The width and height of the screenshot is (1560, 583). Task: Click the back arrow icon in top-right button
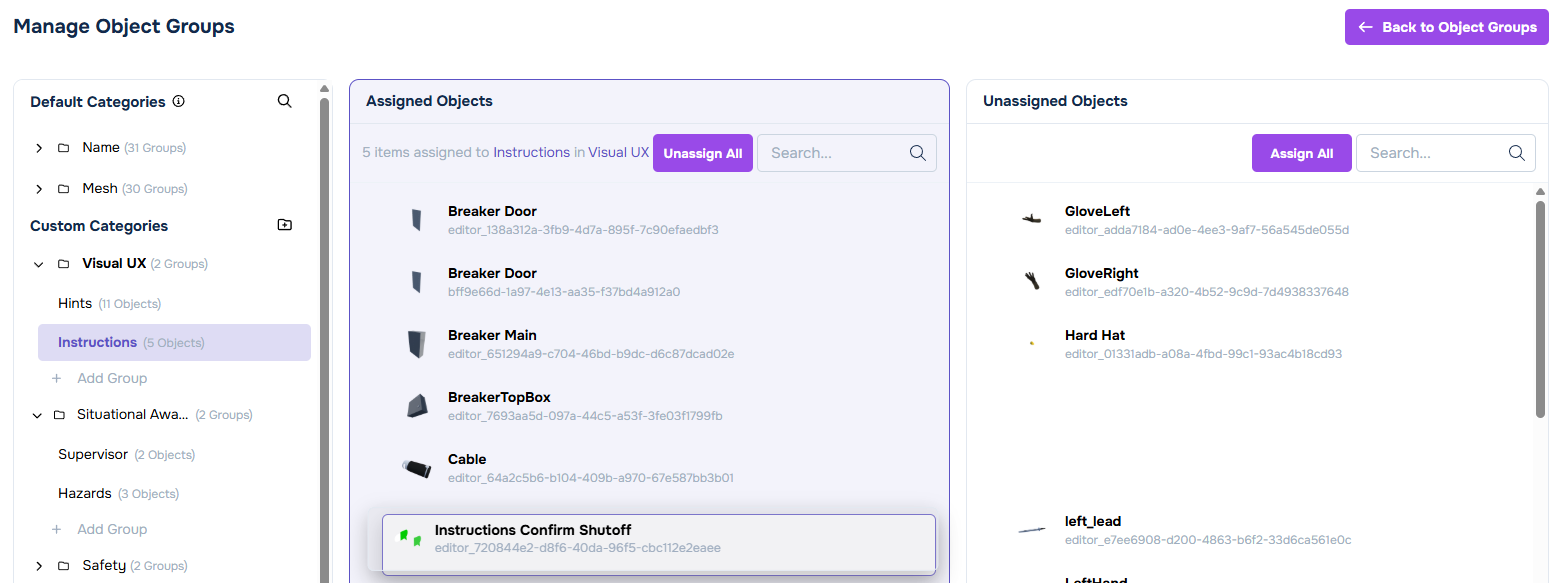point(1365,27)
